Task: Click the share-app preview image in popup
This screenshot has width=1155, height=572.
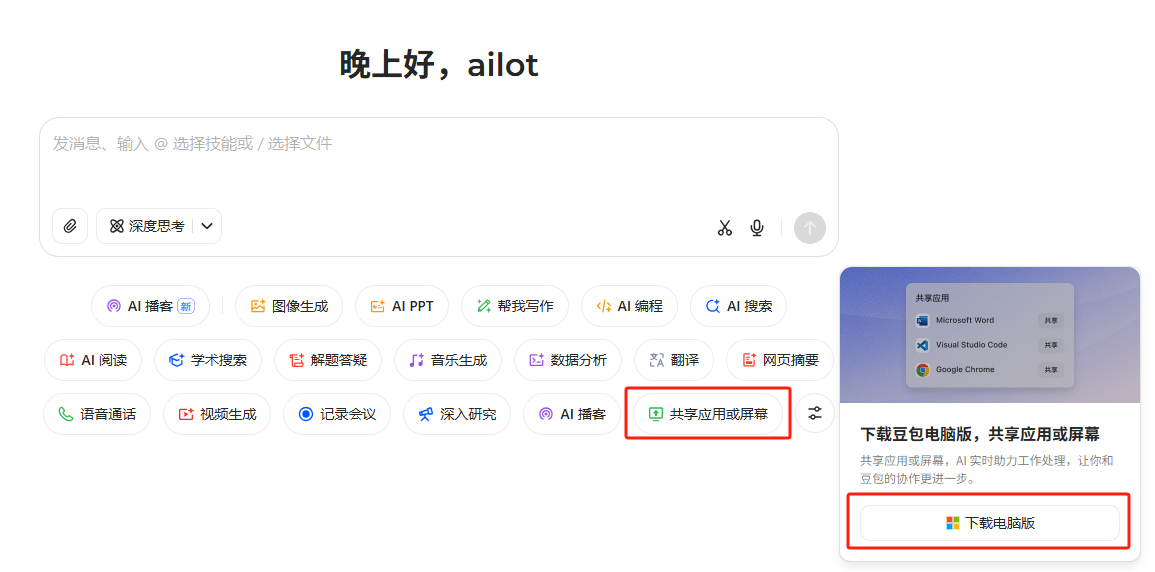Action: point(989,335)
